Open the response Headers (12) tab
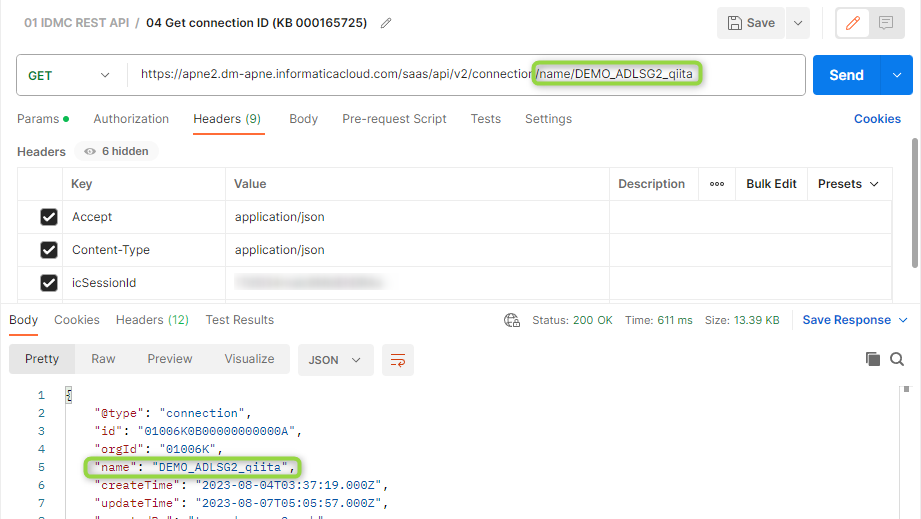This screenshot has width=921, height=519. 152,320
